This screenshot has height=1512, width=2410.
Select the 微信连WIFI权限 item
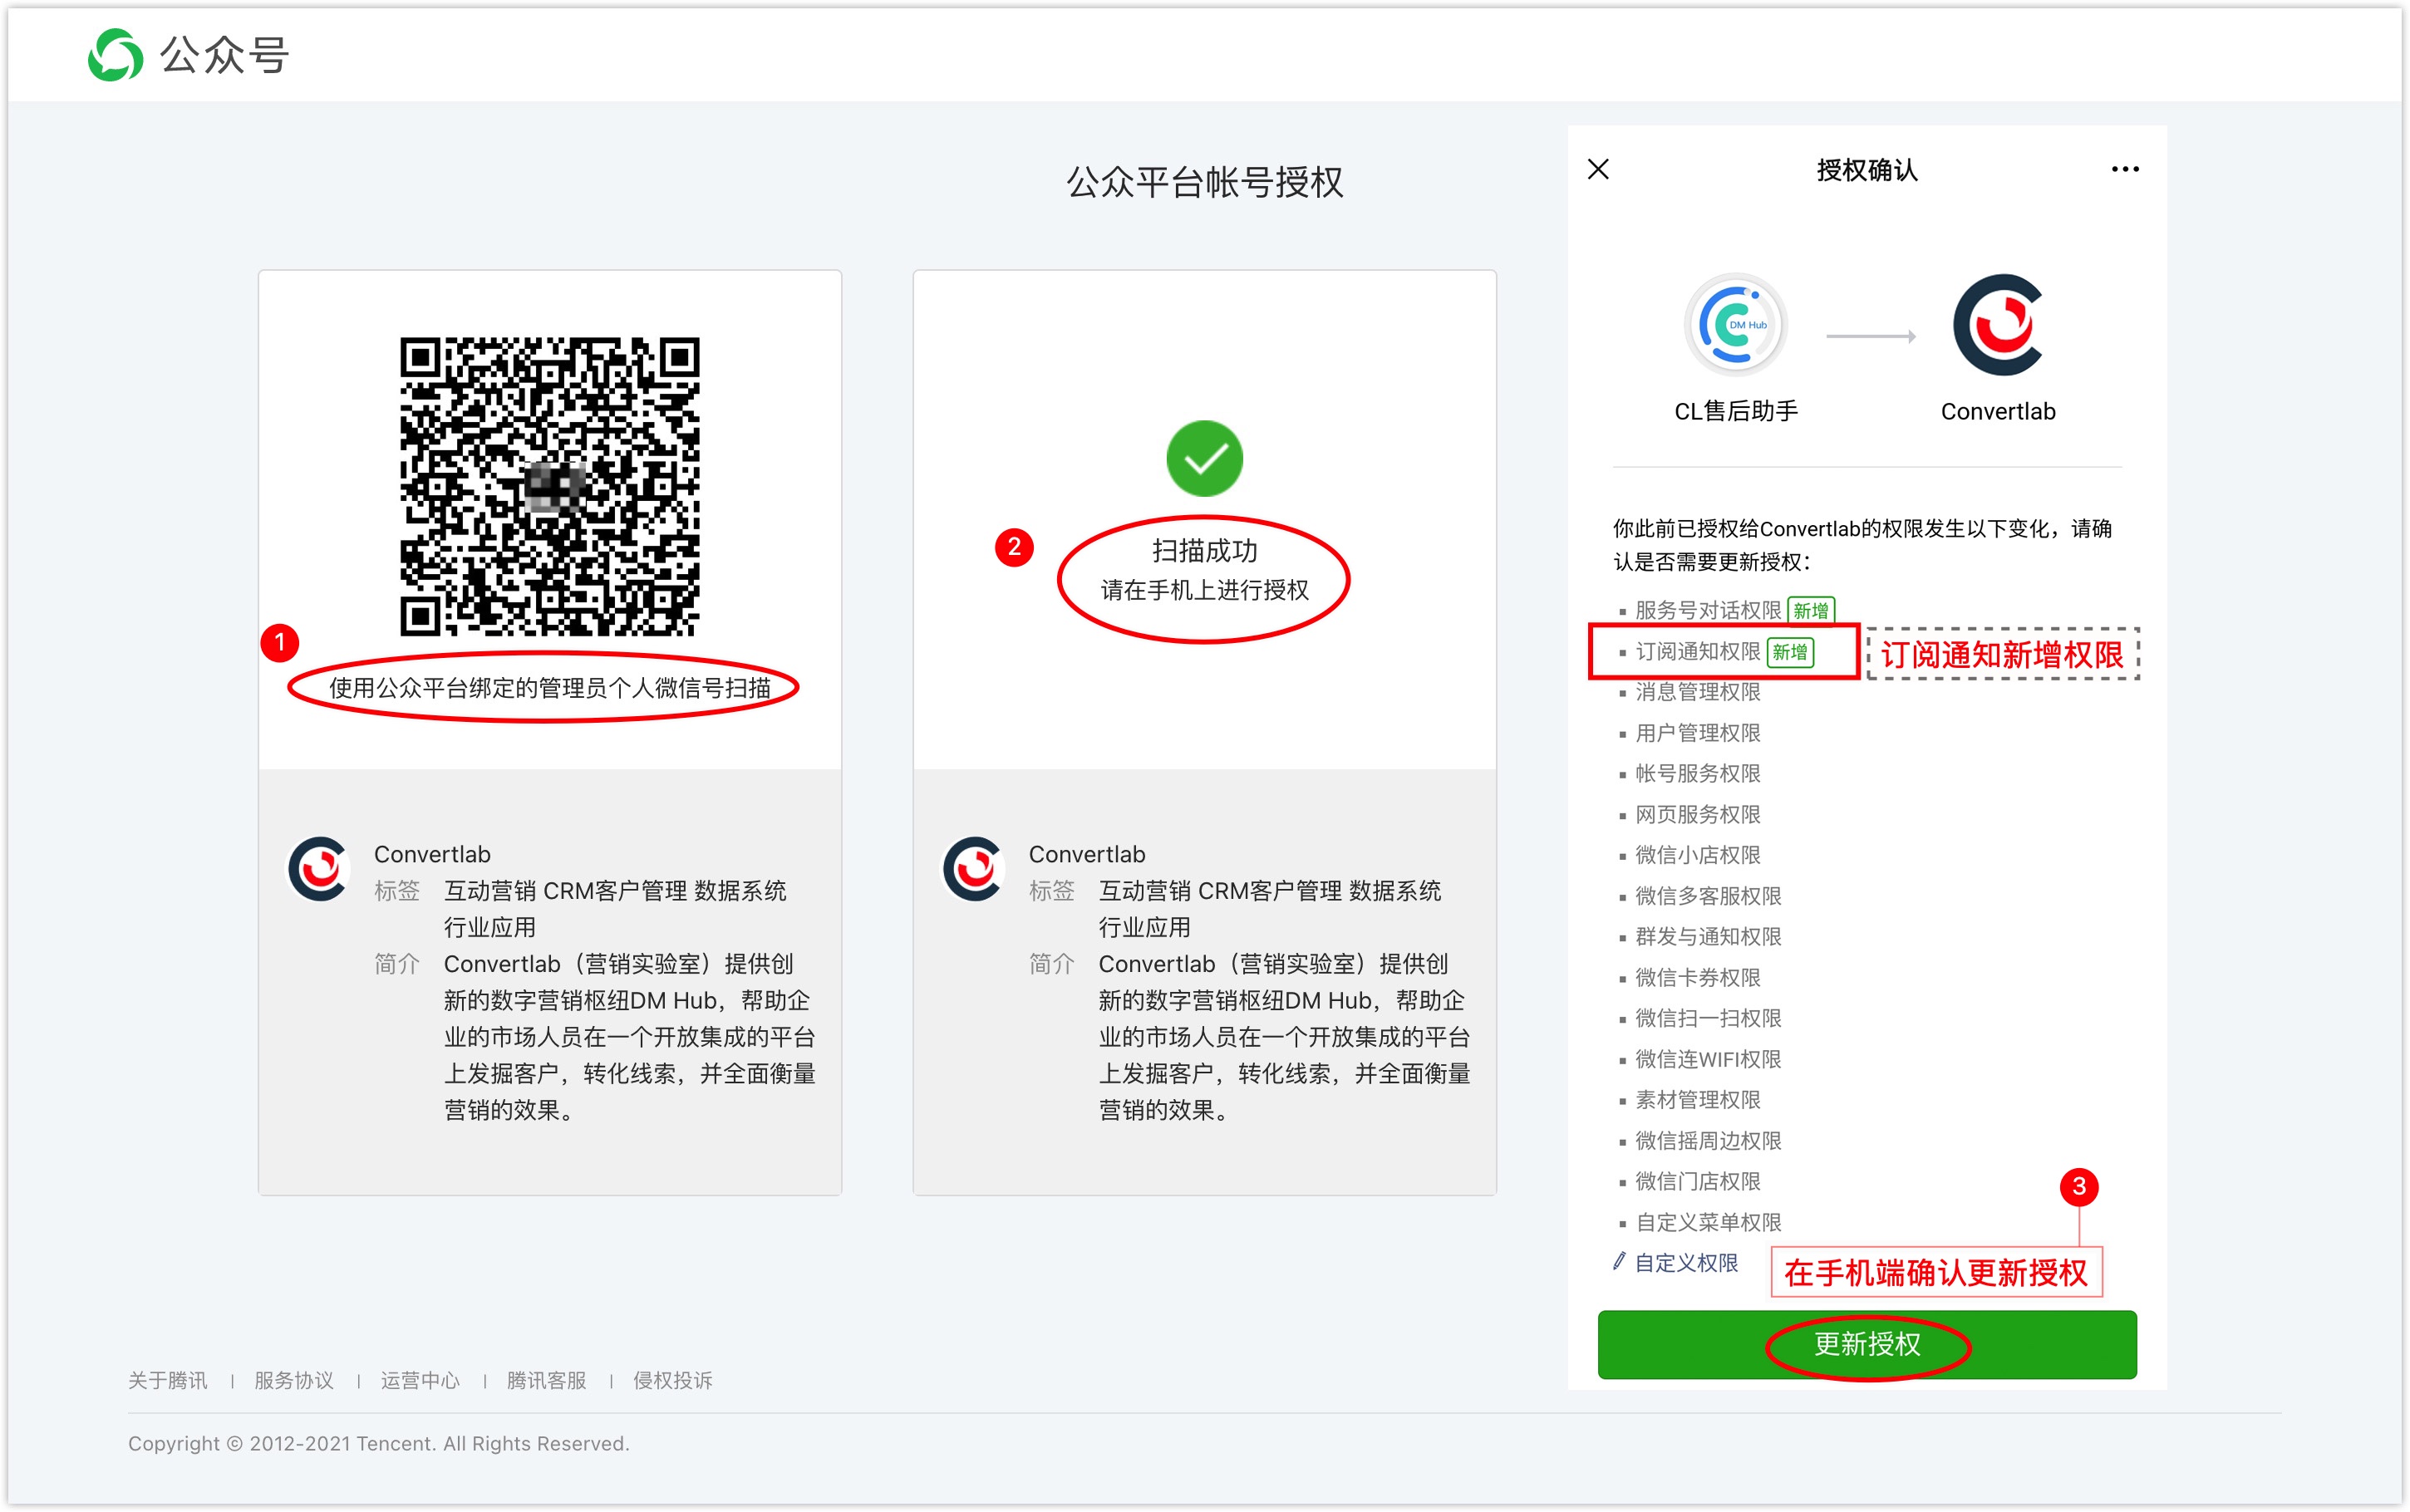coord(1708,1059)
